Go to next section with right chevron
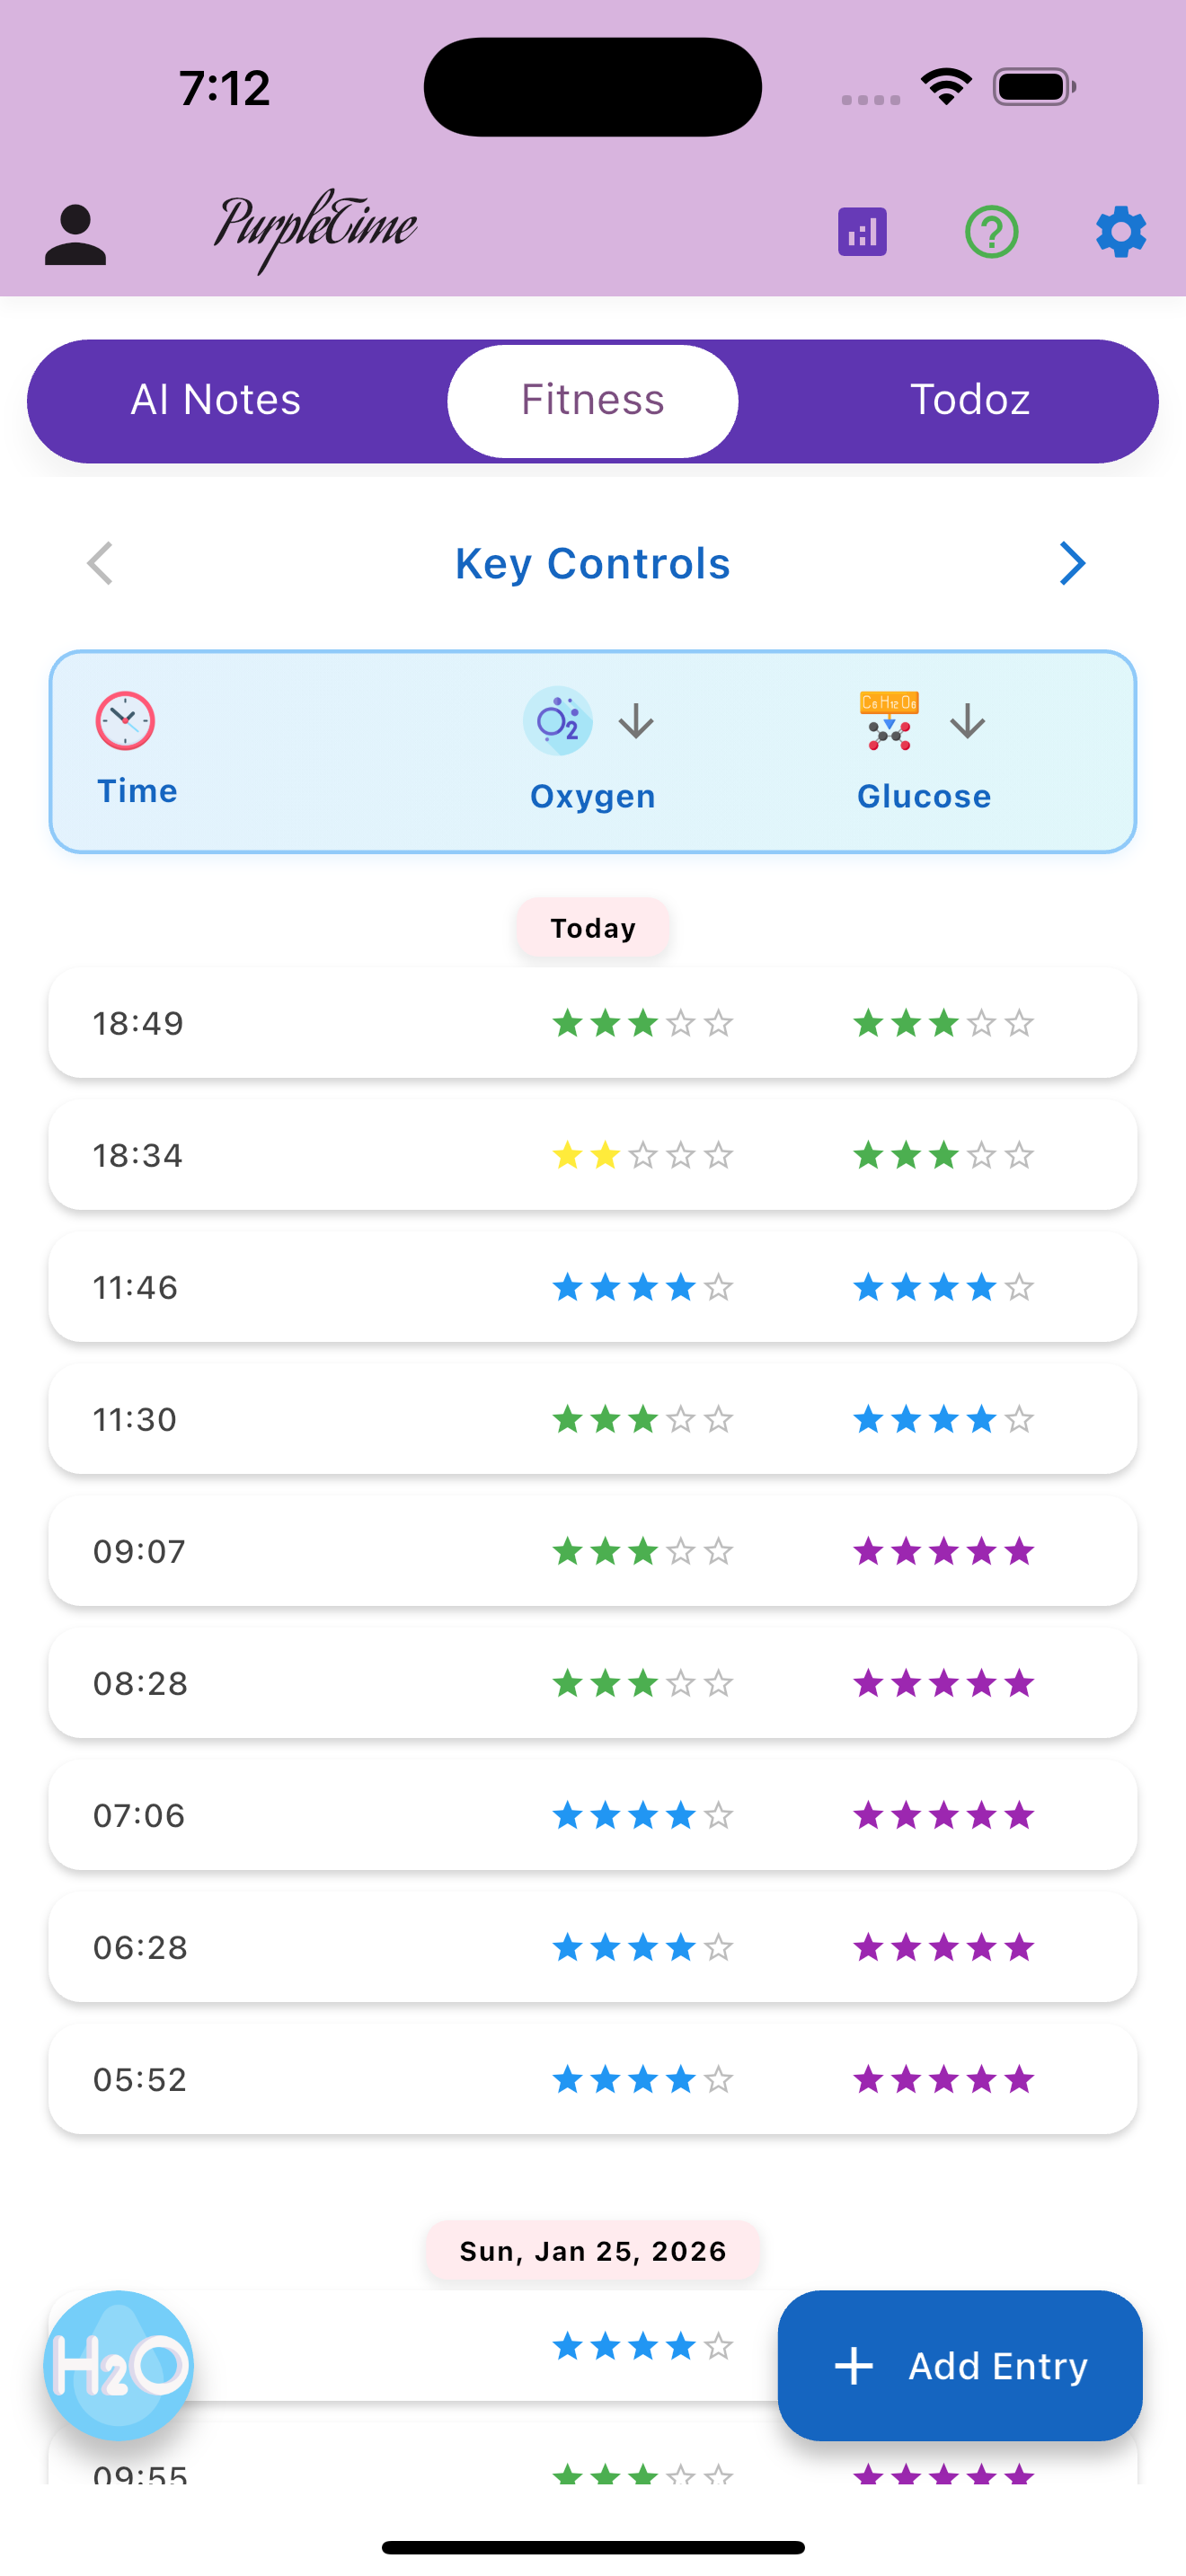Viewport: 1186px width, 2576px height. pos(1072,564)
